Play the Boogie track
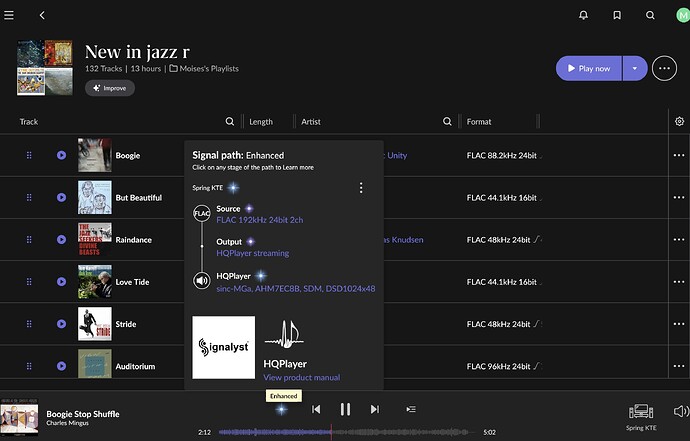The height and width of the screenshot is (441, 690). (61, 155)
